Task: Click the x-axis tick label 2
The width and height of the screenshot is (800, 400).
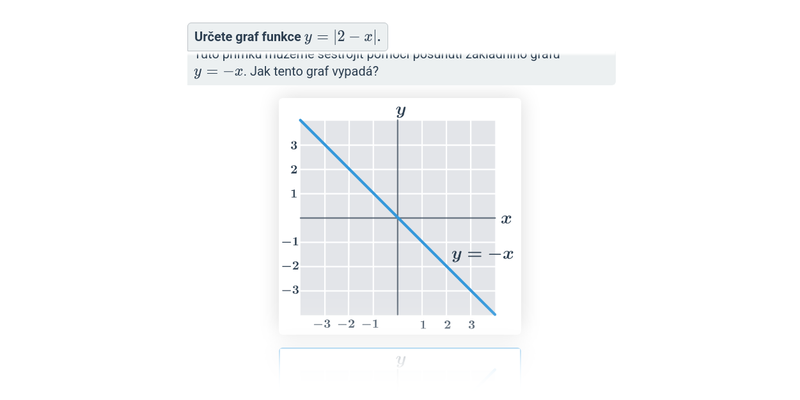Action: click(x=447, y=325)
